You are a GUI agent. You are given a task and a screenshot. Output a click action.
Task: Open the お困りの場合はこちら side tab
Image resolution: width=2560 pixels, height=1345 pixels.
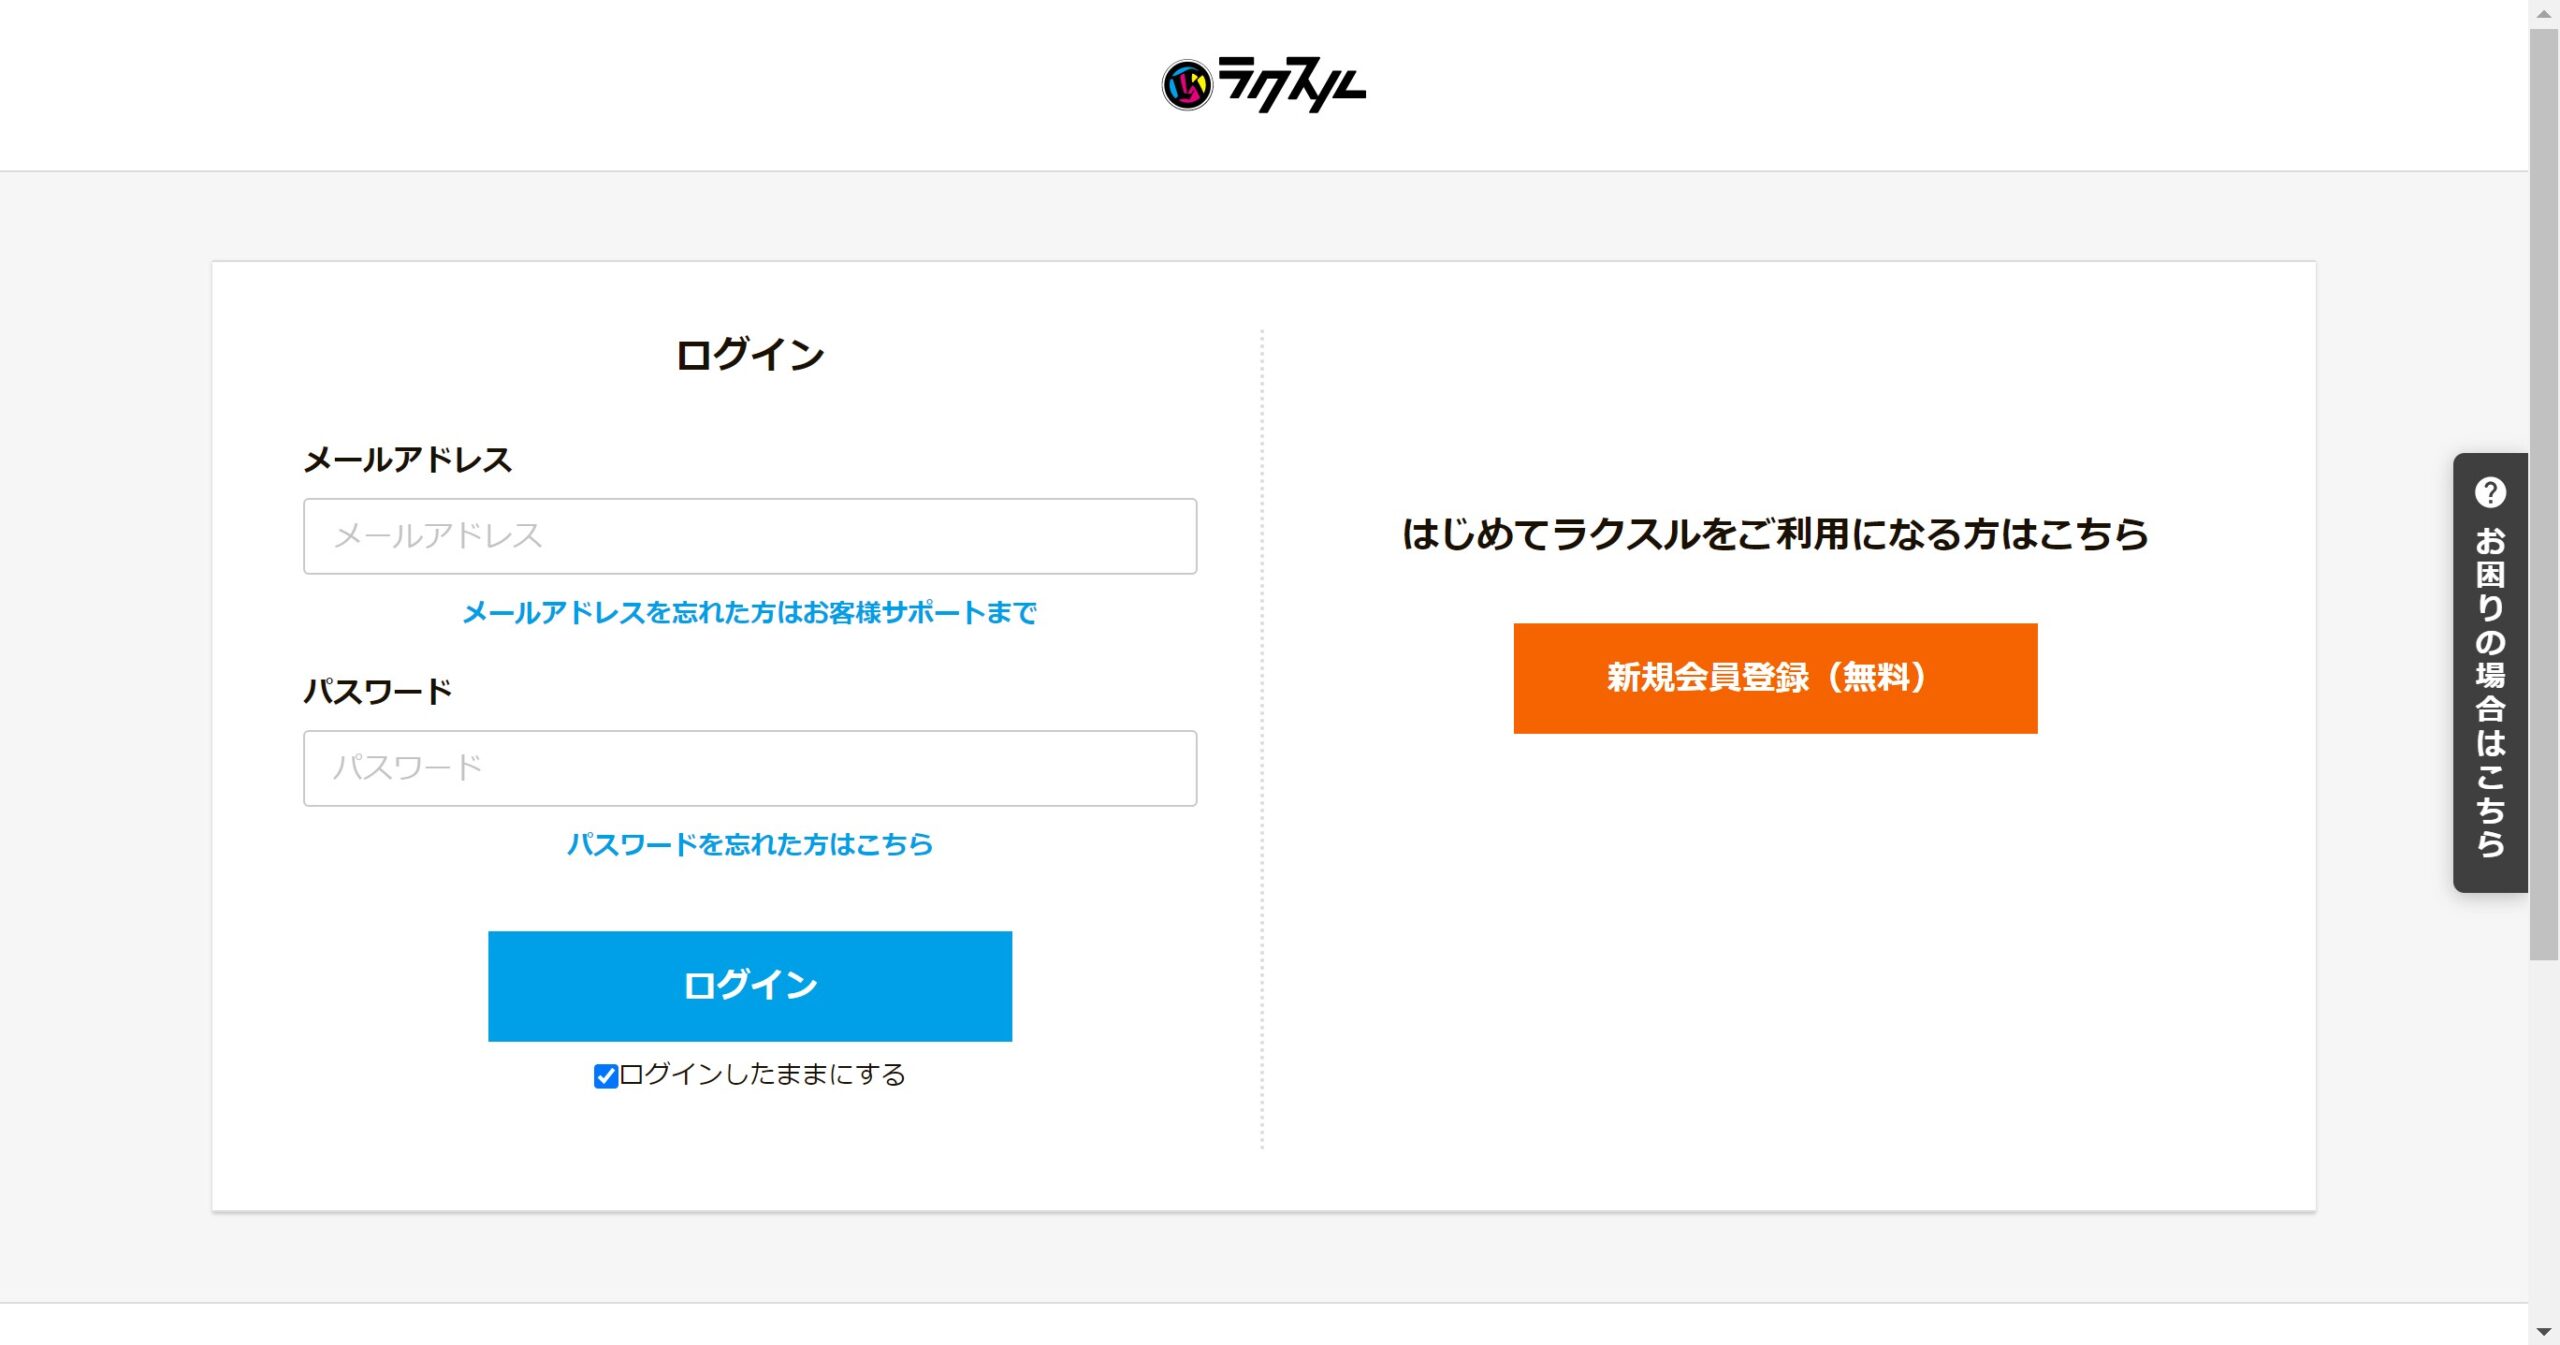point(2490,690)
